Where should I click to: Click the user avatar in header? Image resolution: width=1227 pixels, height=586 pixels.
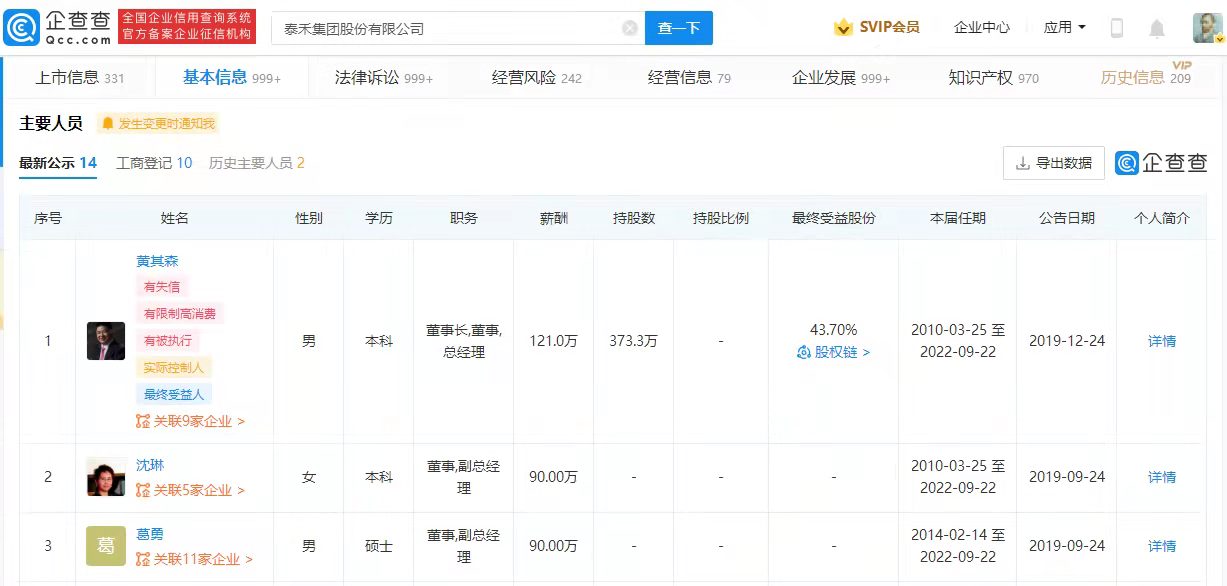(1207, 28)
